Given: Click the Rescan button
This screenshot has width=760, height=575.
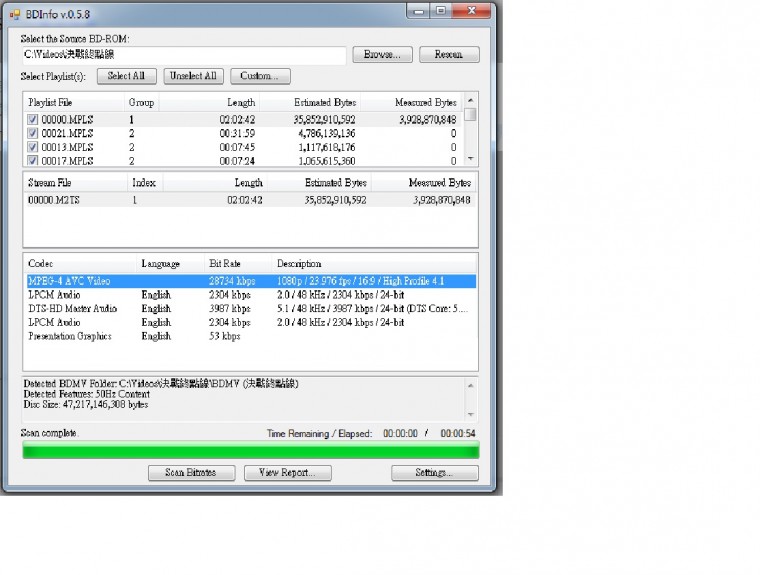Looking at the screenshot, I should click(x=449, y=54).
